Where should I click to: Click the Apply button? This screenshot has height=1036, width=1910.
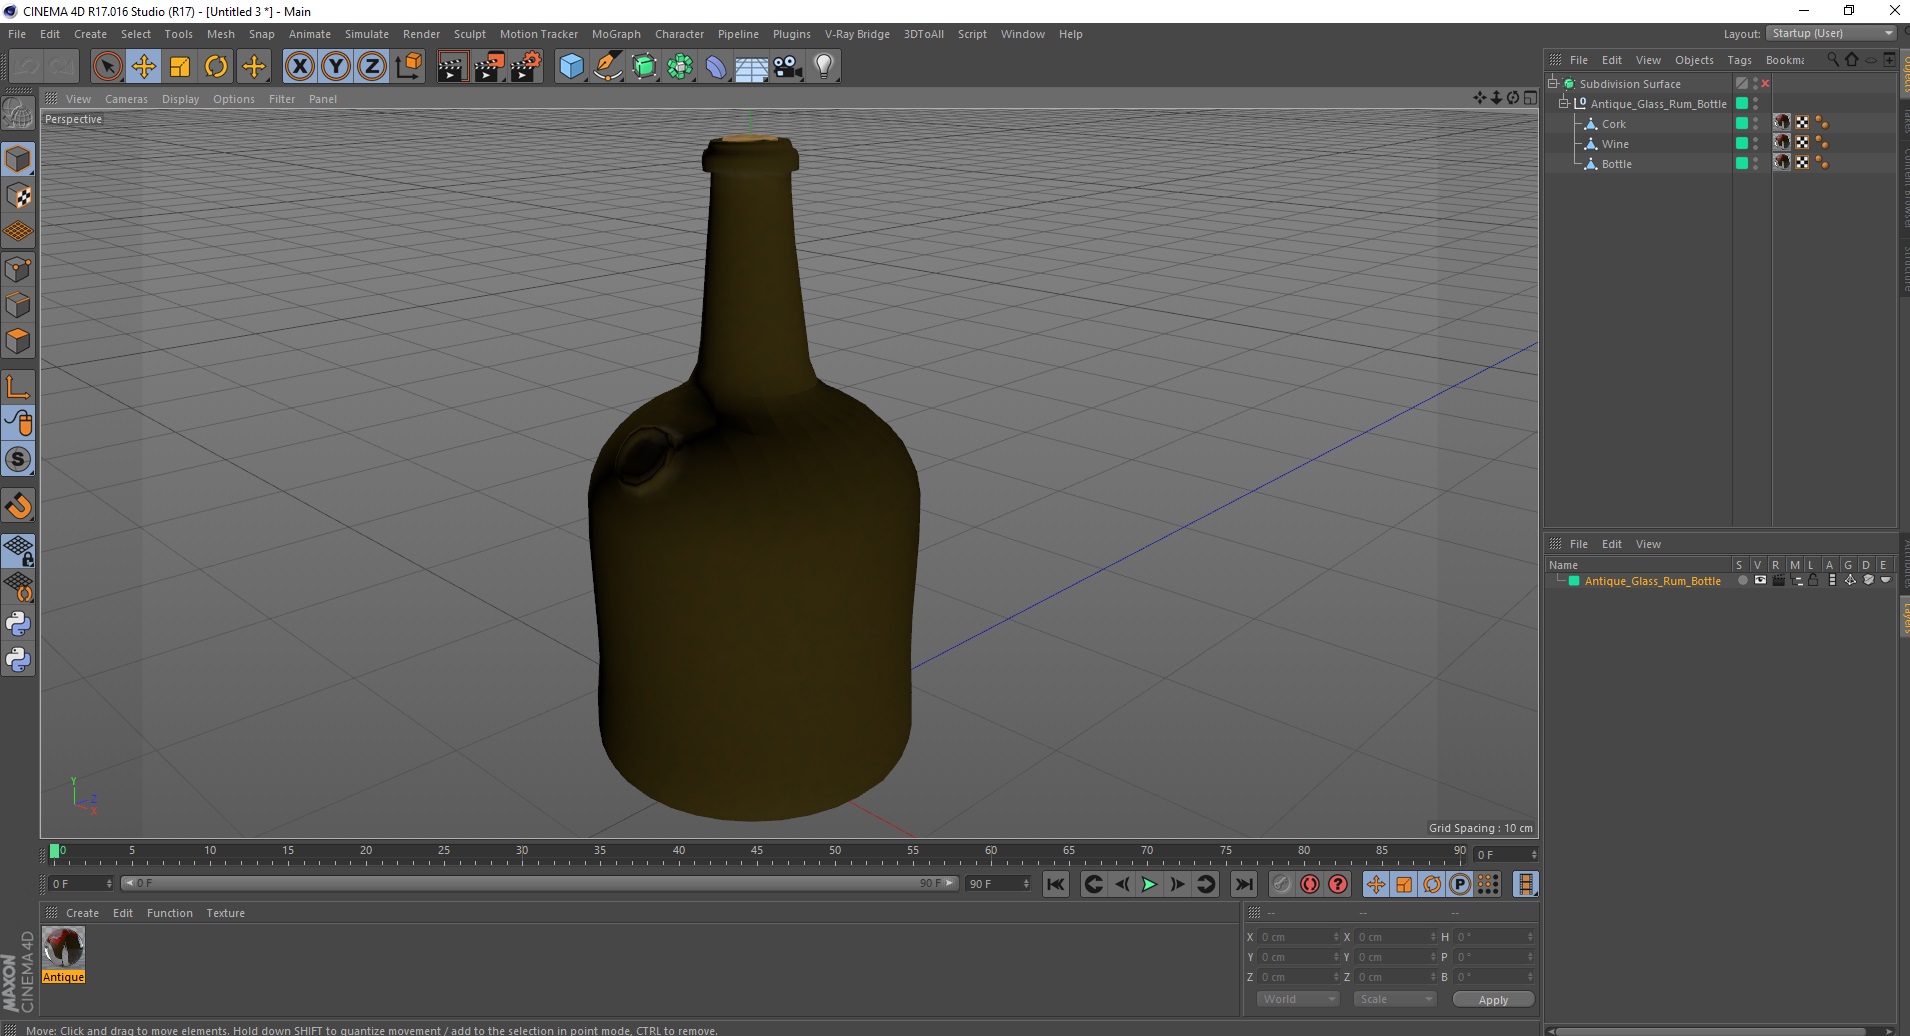coord(1493,1000)
